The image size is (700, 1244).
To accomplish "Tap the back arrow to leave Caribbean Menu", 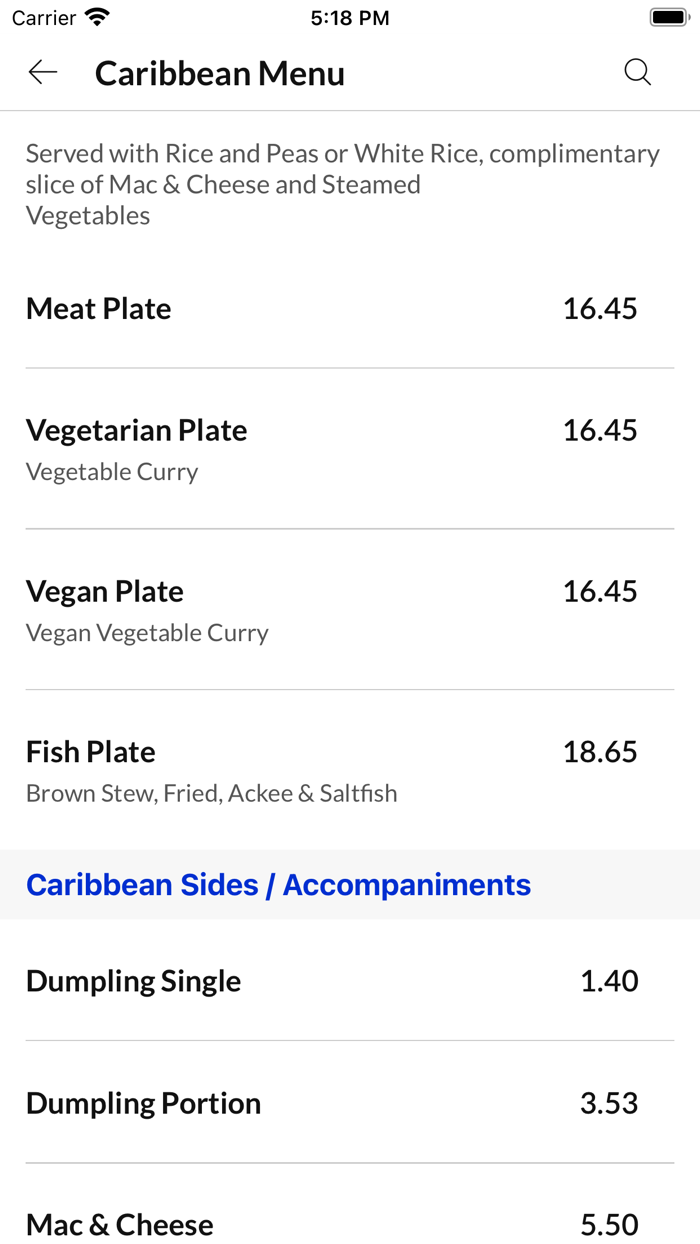I will pos(42,72).
